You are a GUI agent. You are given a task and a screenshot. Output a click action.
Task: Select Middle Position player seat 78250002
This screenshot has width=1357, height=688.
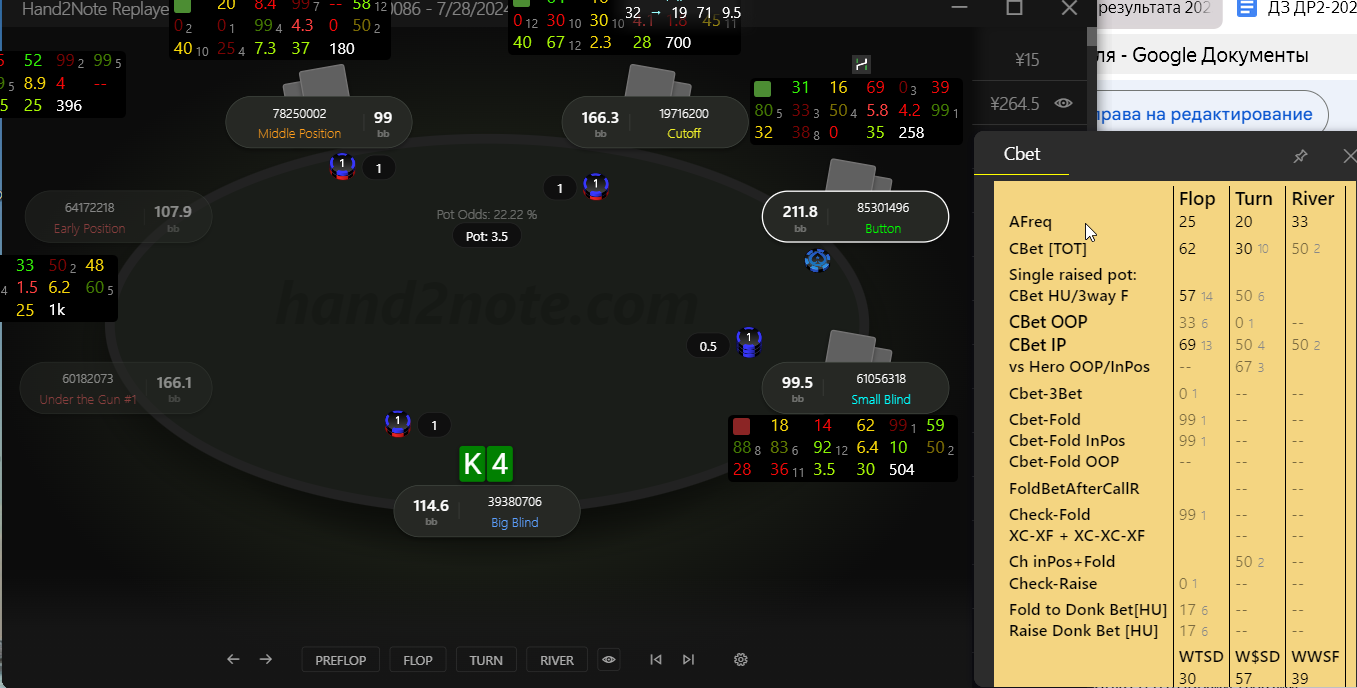coord(319,122)
